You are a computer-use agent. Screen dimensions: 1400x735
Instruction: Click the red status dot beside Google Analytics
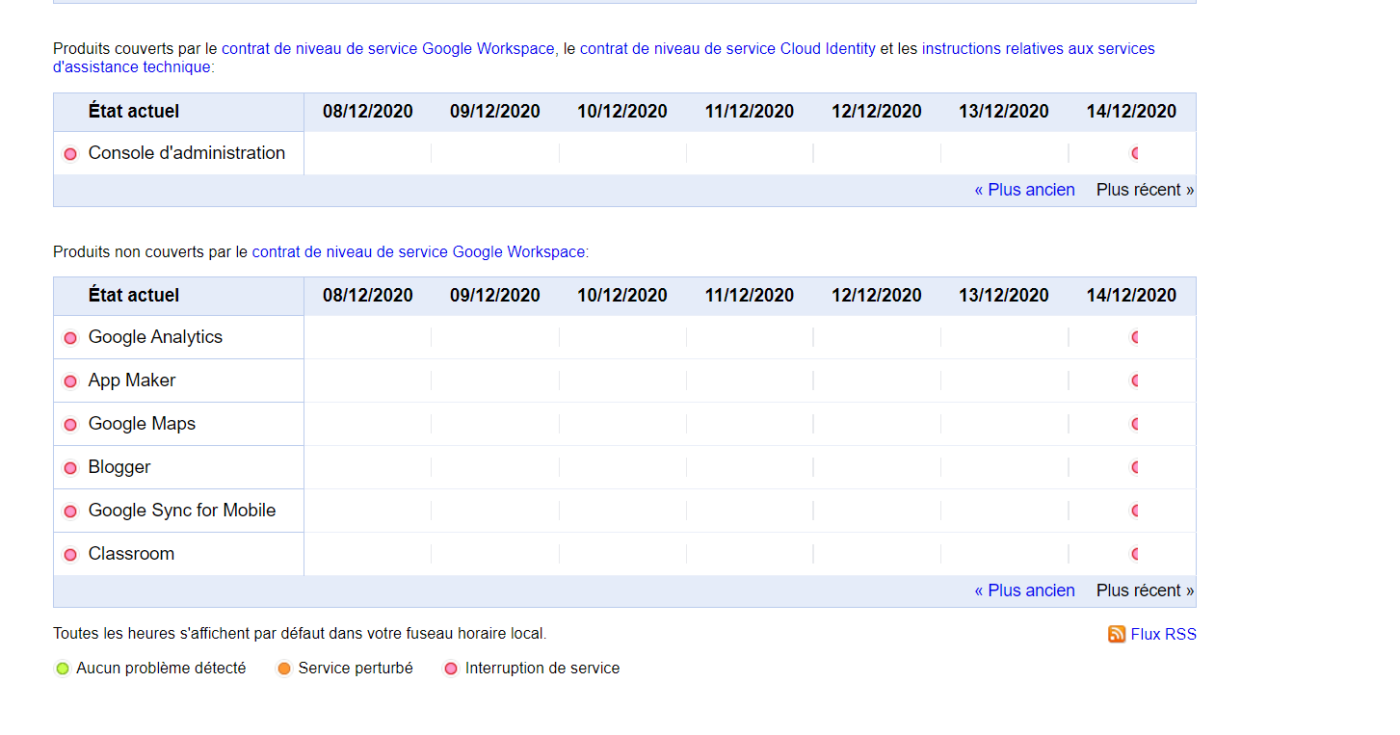pos(70,338)
